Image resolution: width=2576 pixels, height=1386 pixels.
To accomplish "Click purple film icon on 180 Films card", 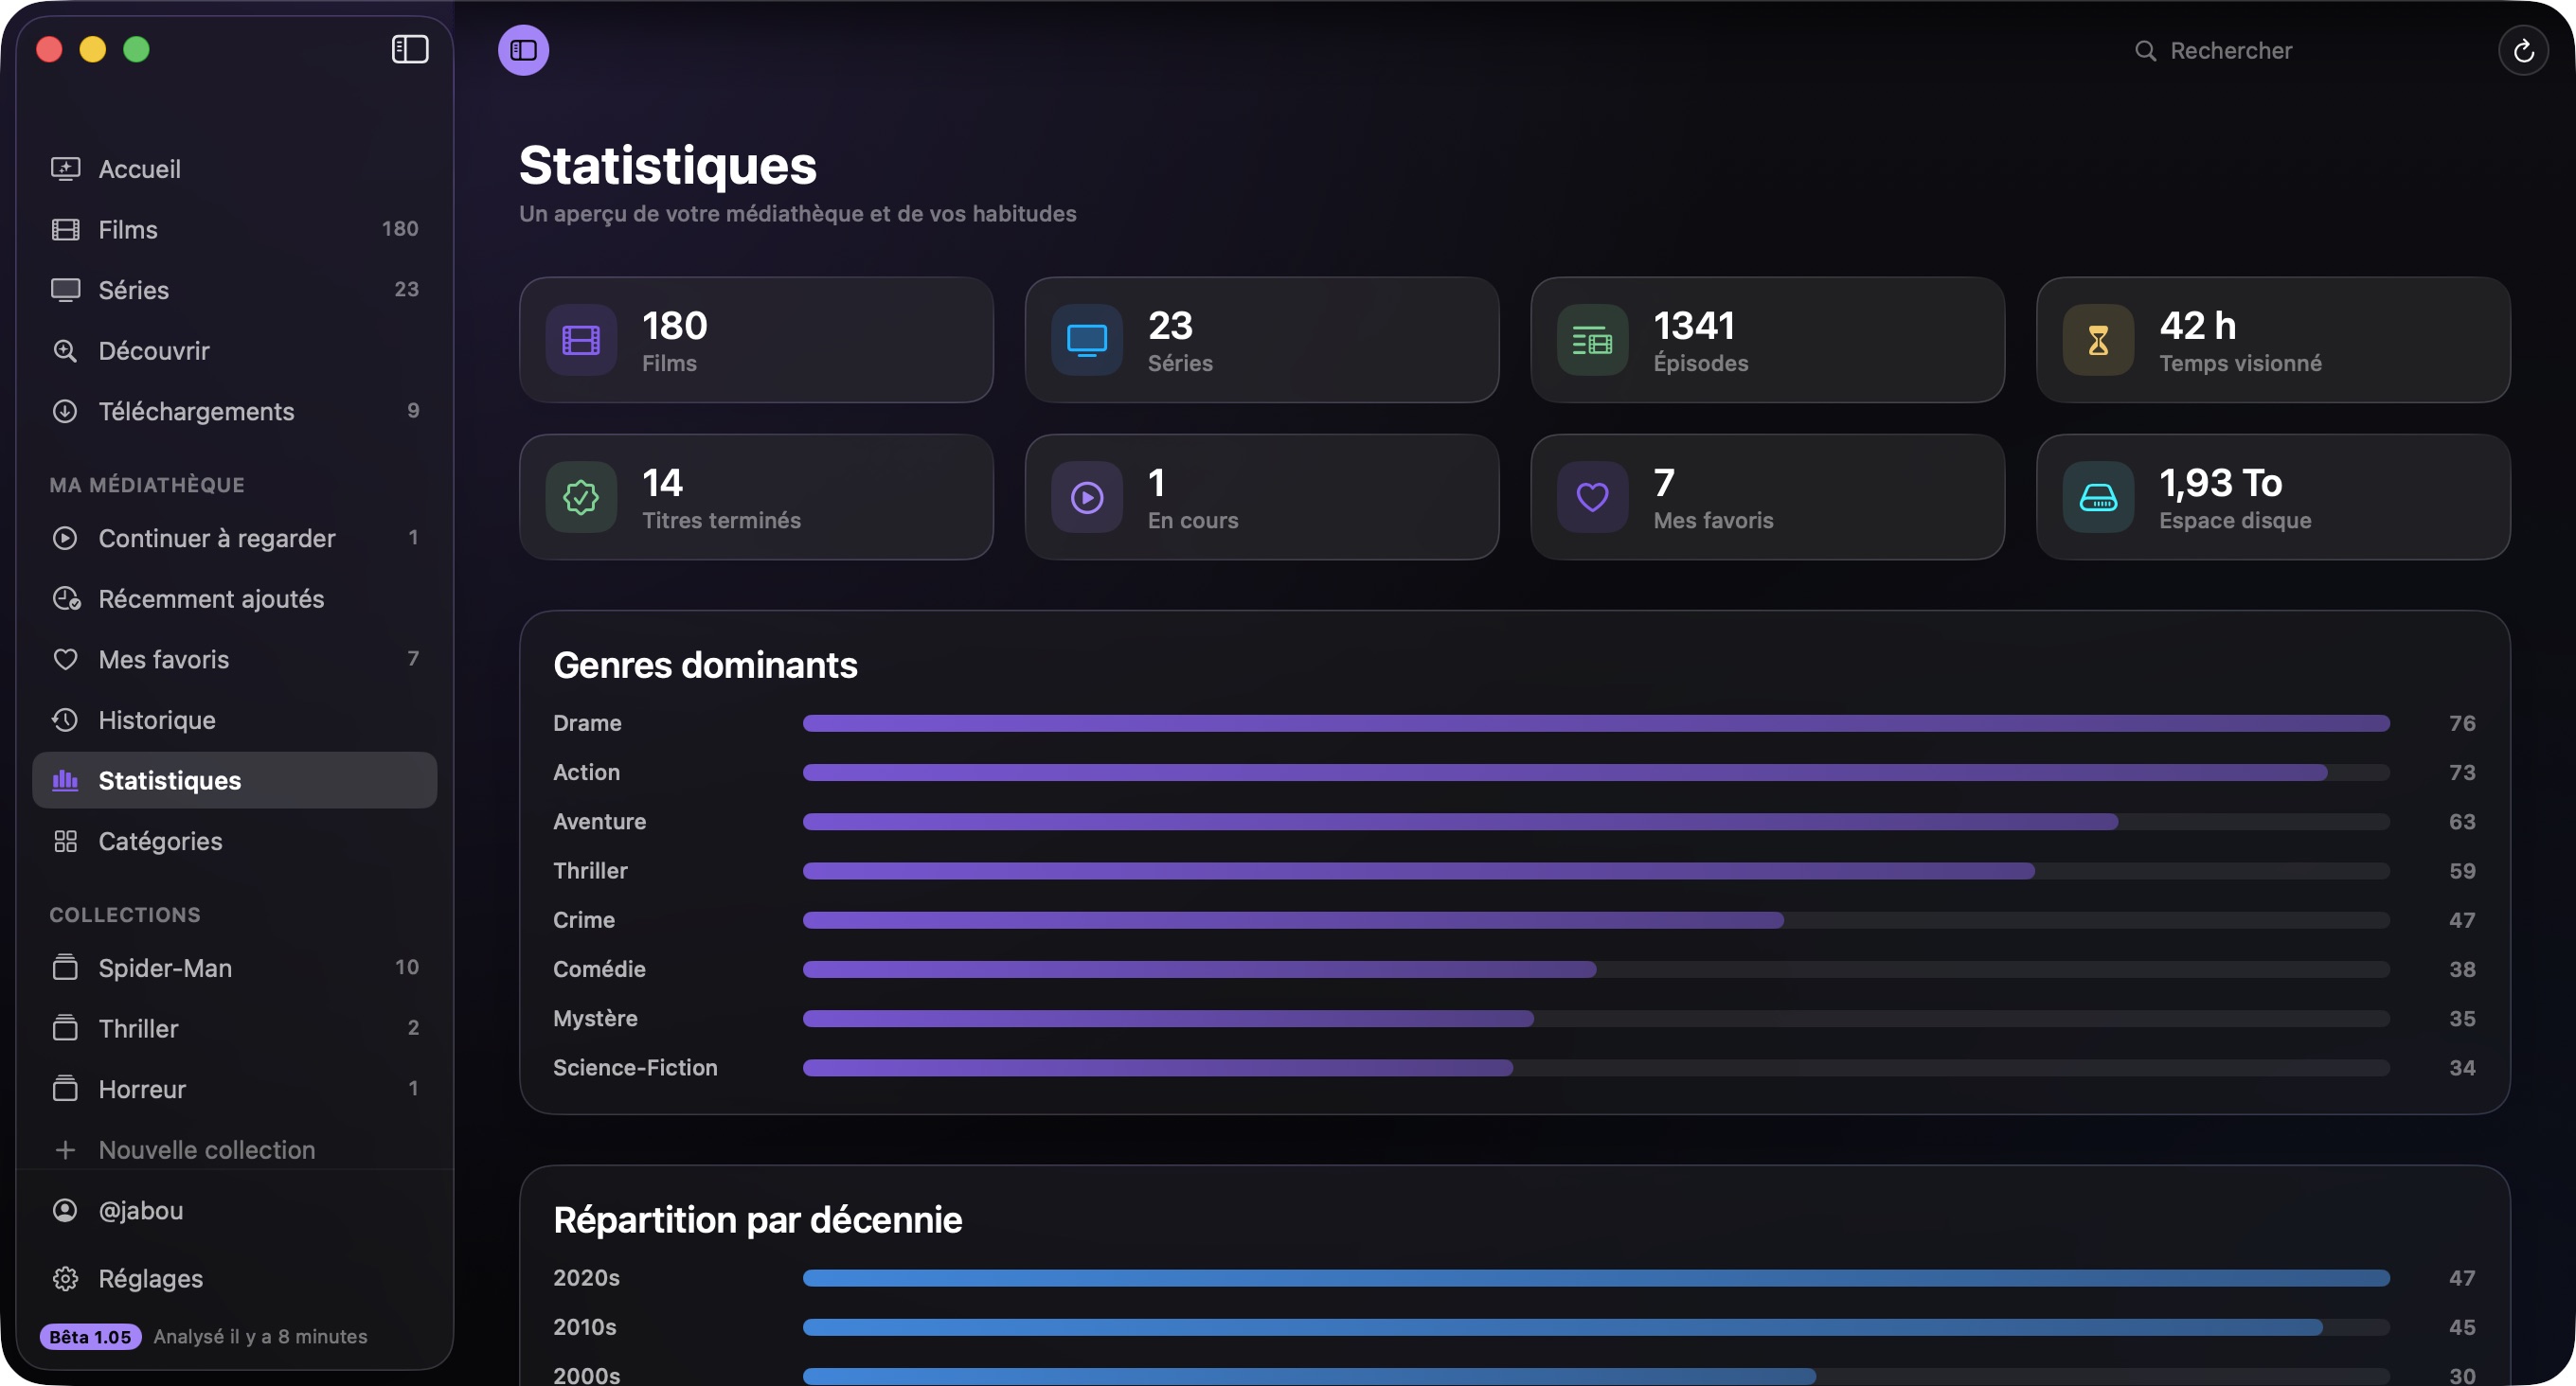I will pyautogui.click(x=581, y=340).
